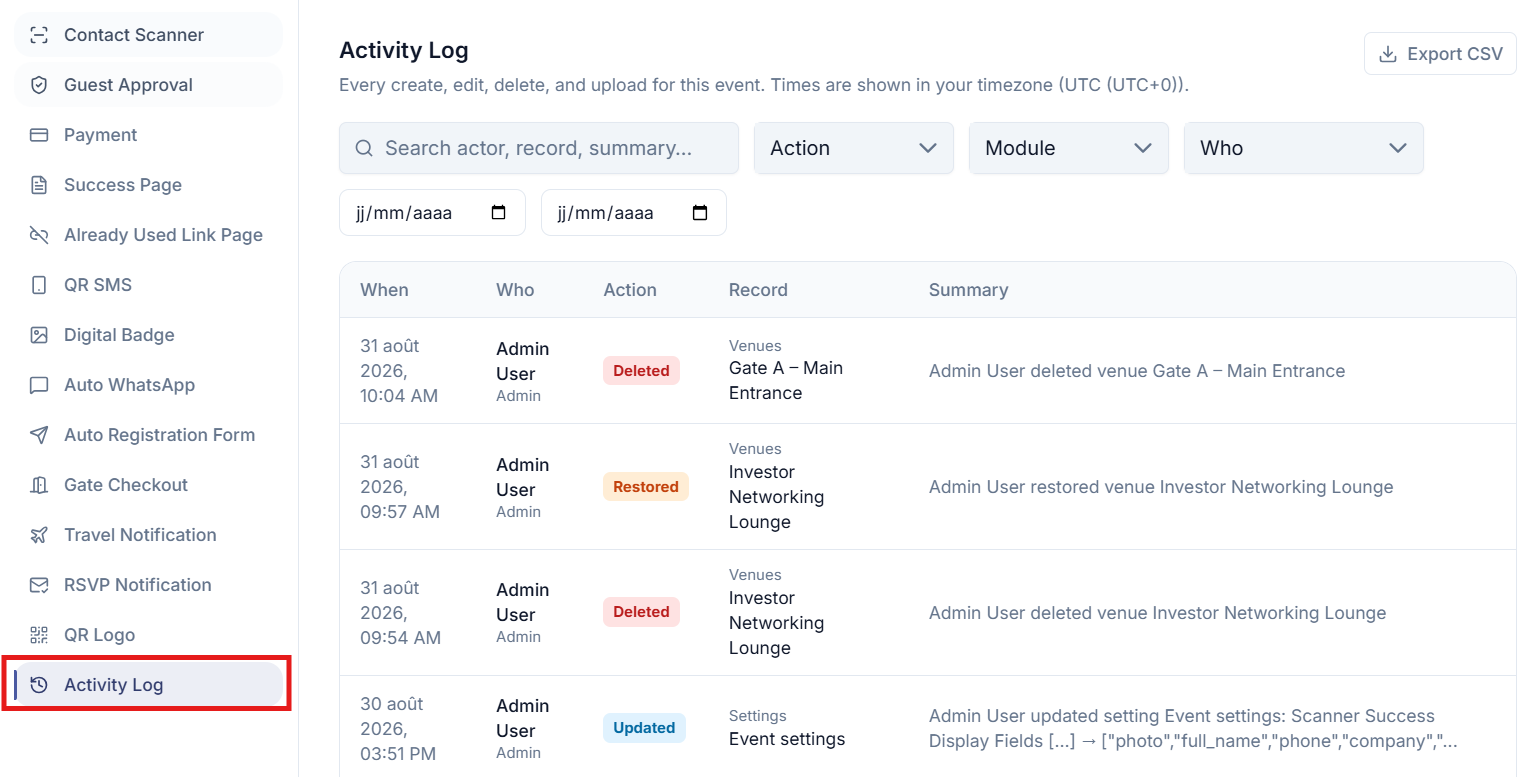Click the start date jj/mm/aaaa field
The image size is (1533, 777).
click(x=432, y=213)
